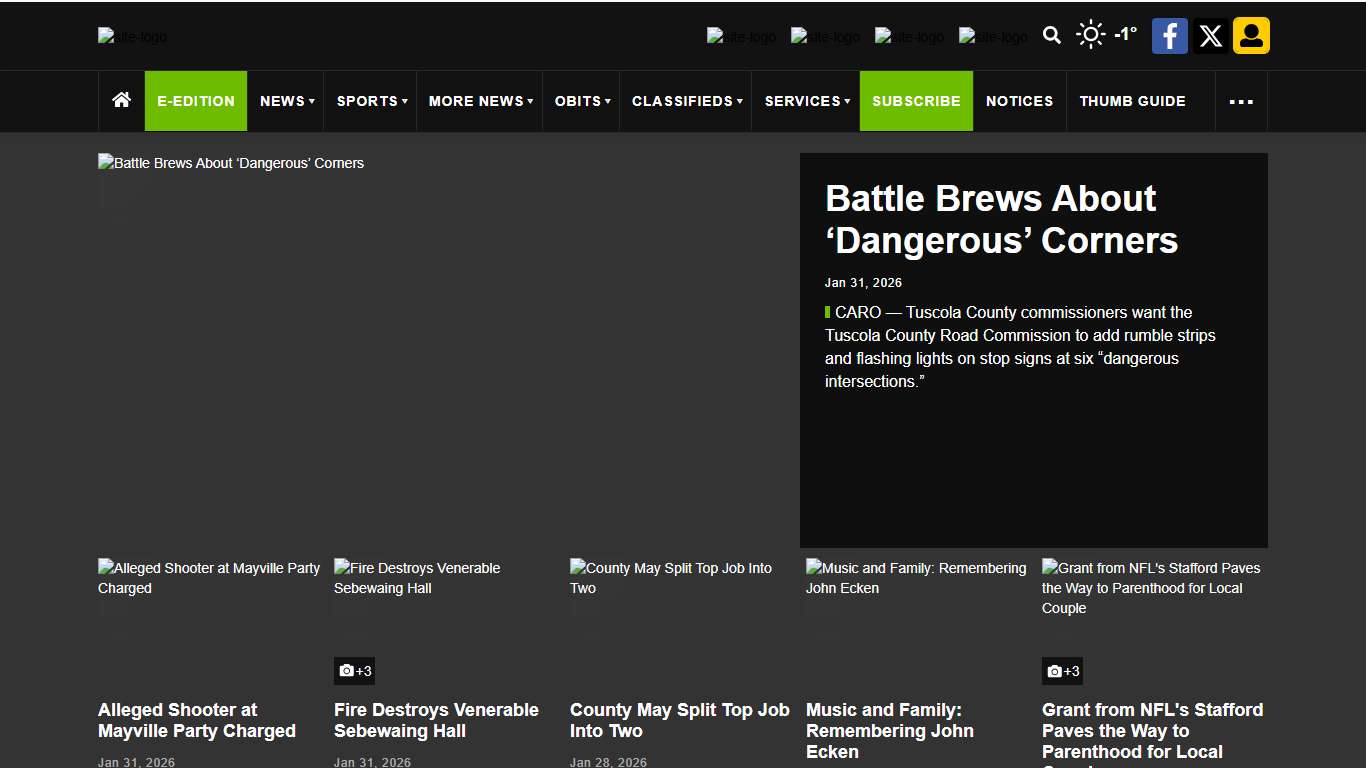
Task: Expand the Classifieds dropdown menu
Action: pyautogui.click(x=686, y=101)
